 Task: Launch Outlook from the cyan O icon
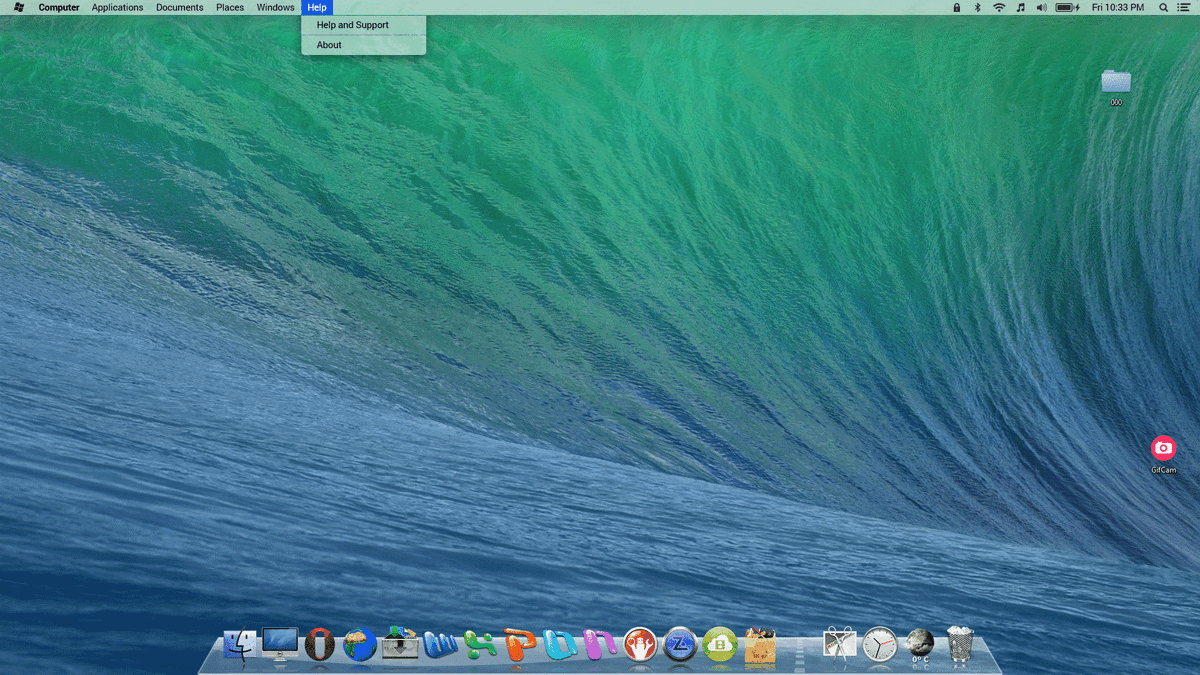560,645
